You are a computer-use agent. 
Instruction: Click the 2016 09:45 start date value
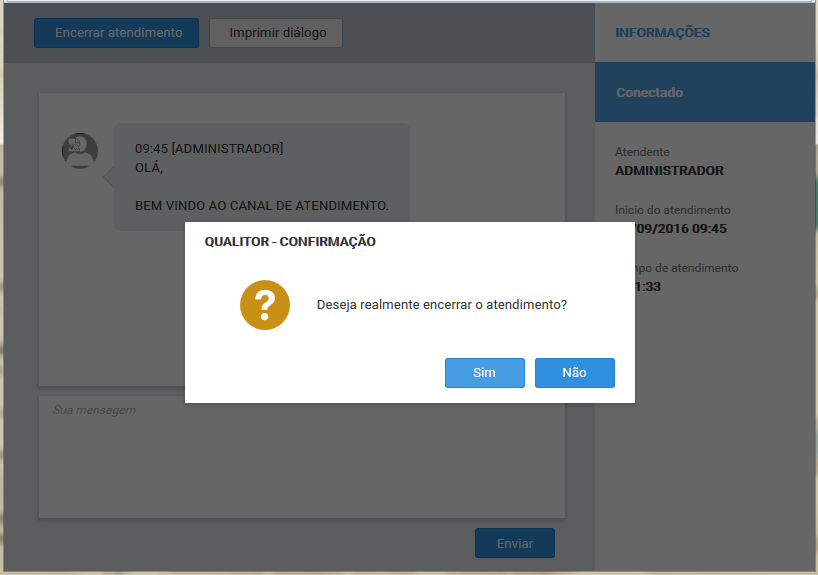(685, 229)
